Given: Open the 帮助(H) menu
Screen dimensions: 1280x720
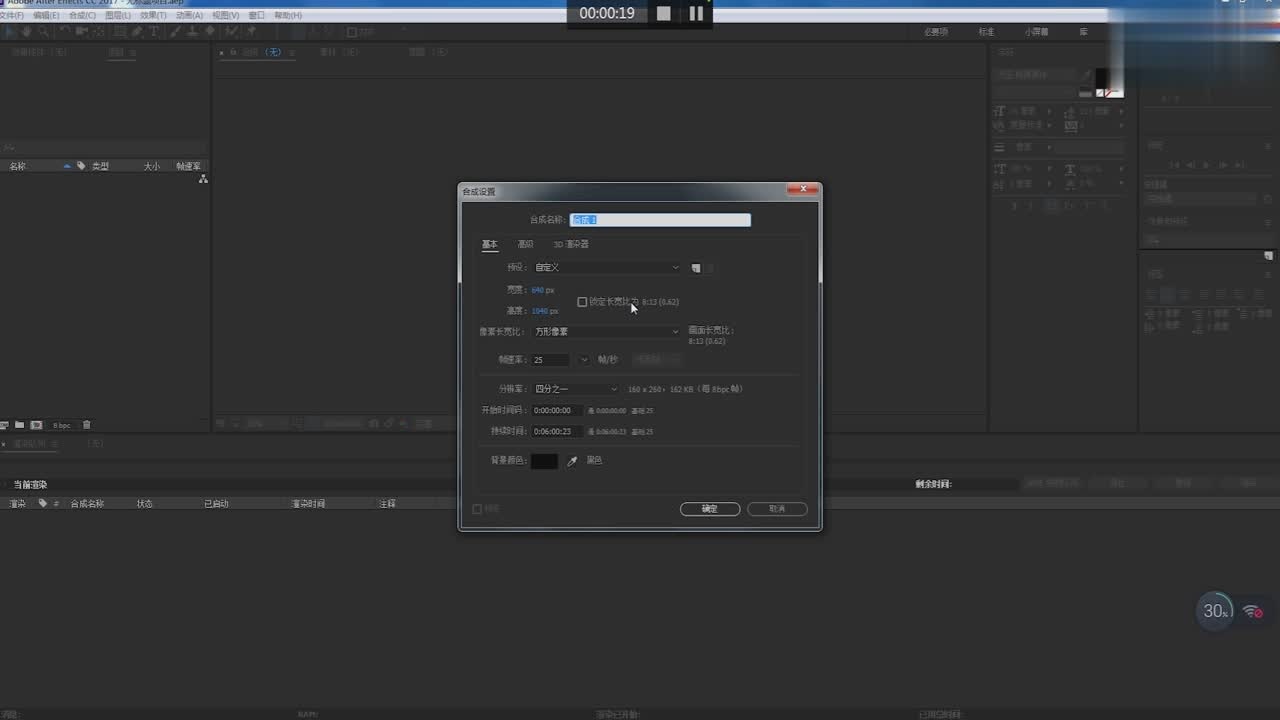Looking at the screenshot, I should 288,16.
